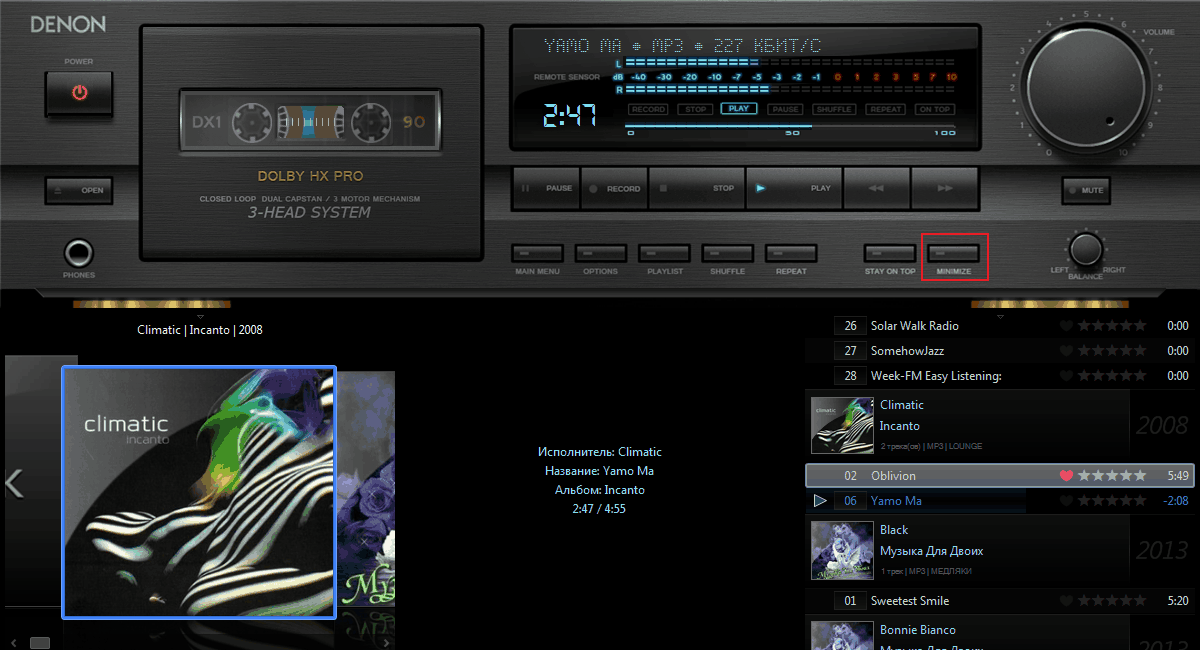
Task: Skip ahead with the fast-forward button
Action: tap(944, 188)
